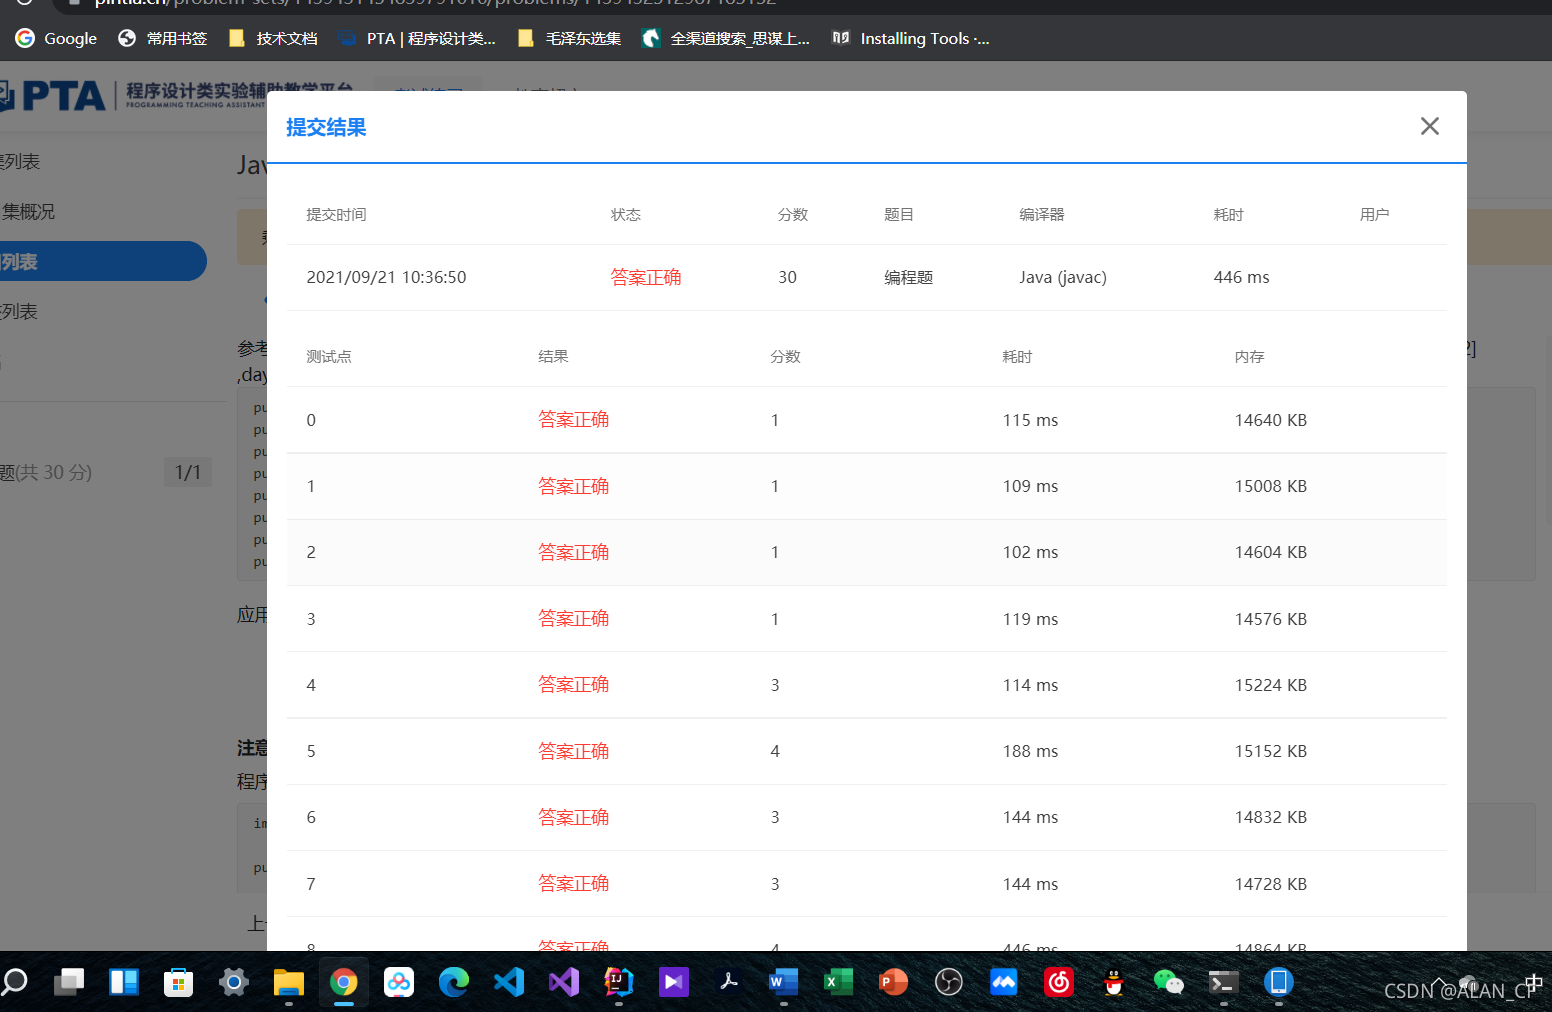
Task: Click the 答案正确 result for test point 3
Action: pos(574,619)
